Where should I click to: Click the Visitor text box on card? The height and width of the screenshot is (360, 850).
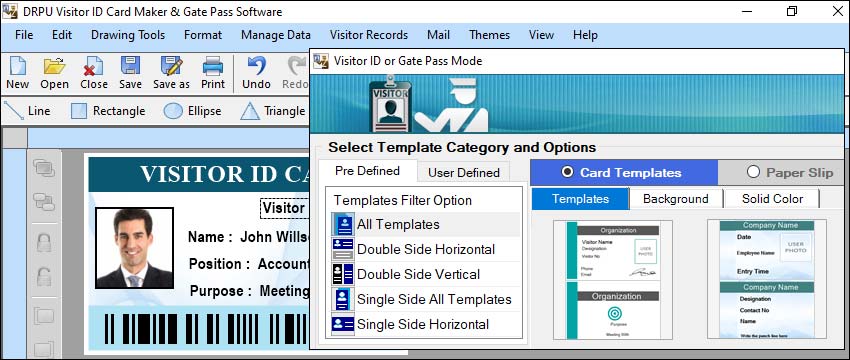point(285,208)
